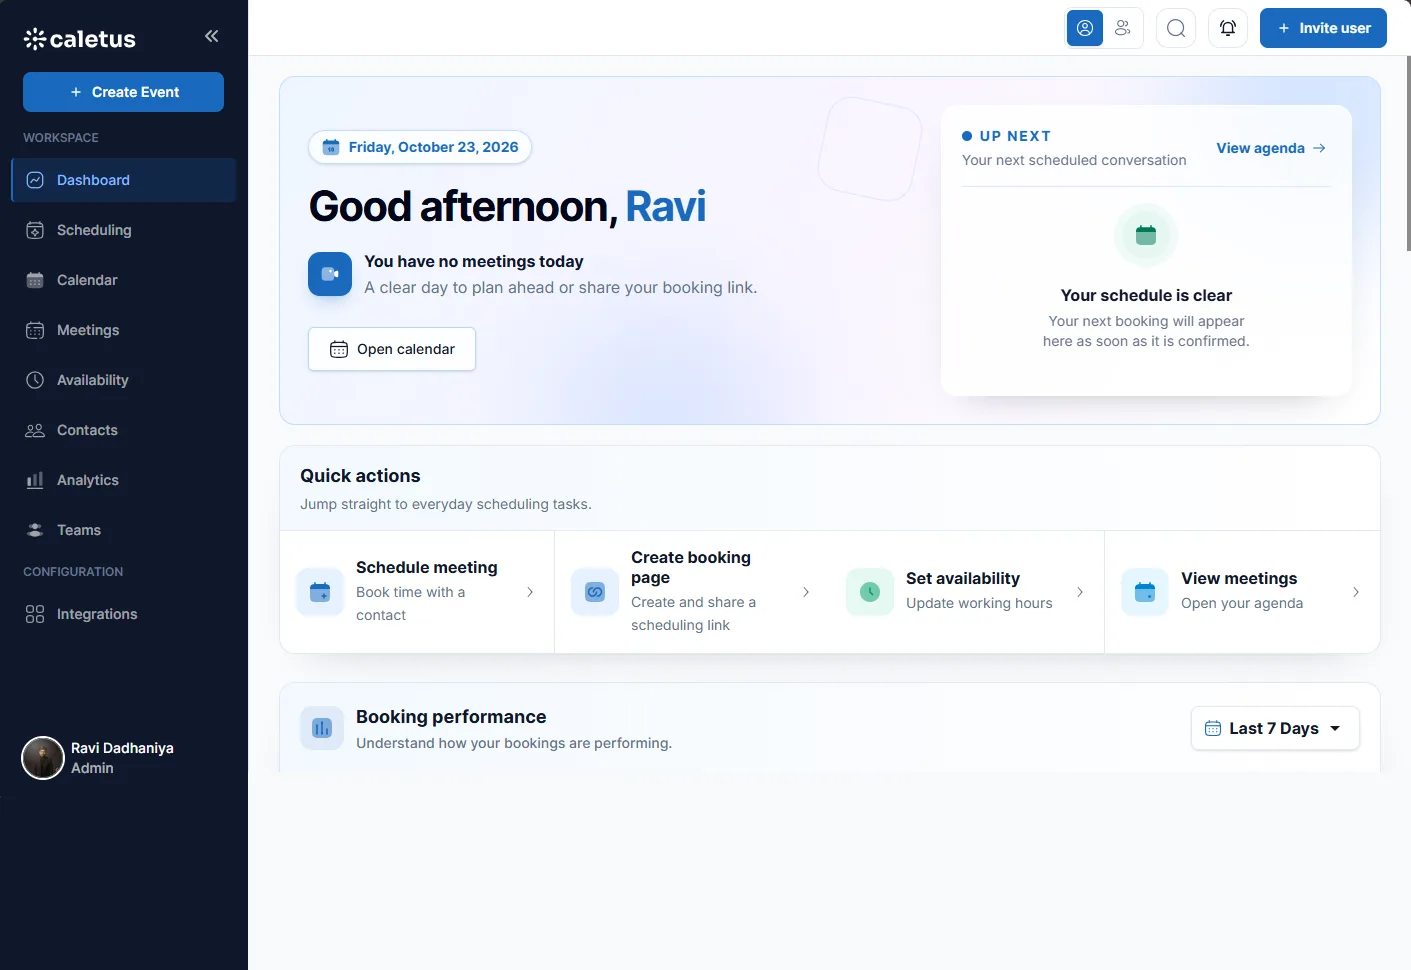
Task: Click Open calendar button
Action: [x=392, y=349]
